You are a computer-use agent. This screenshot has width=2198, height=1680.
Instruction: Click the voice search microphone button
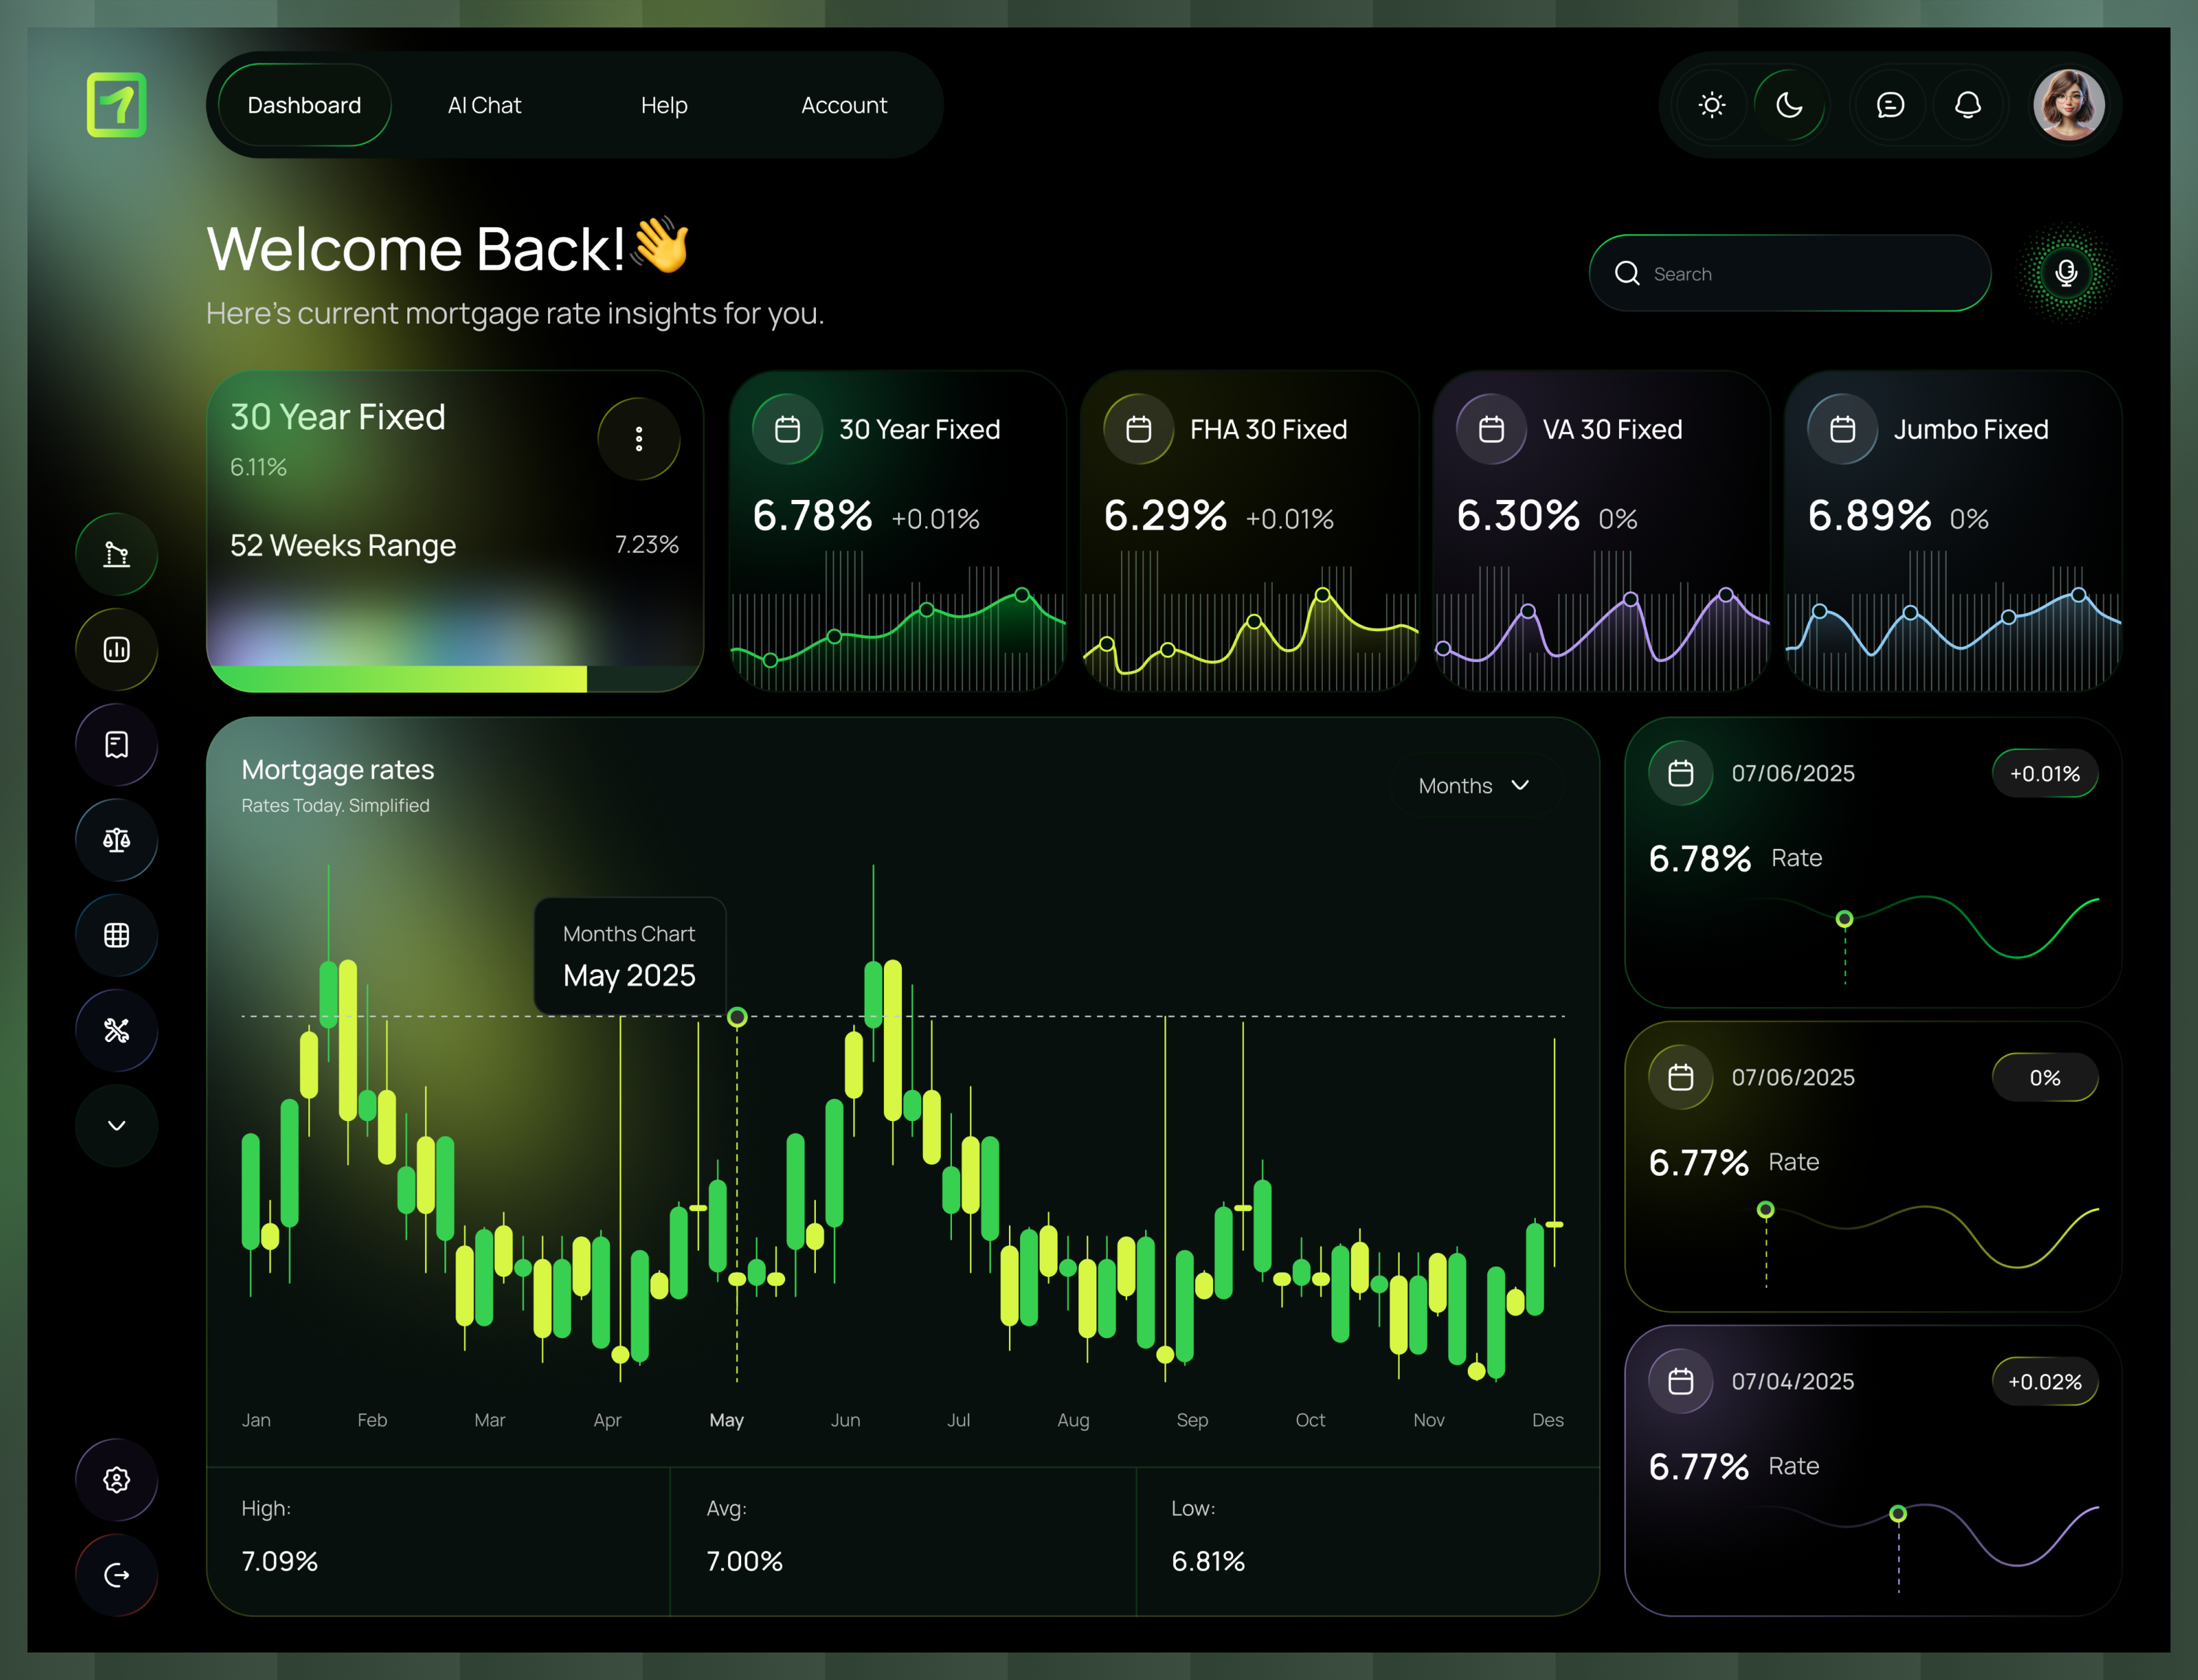tap(2066, 273)
